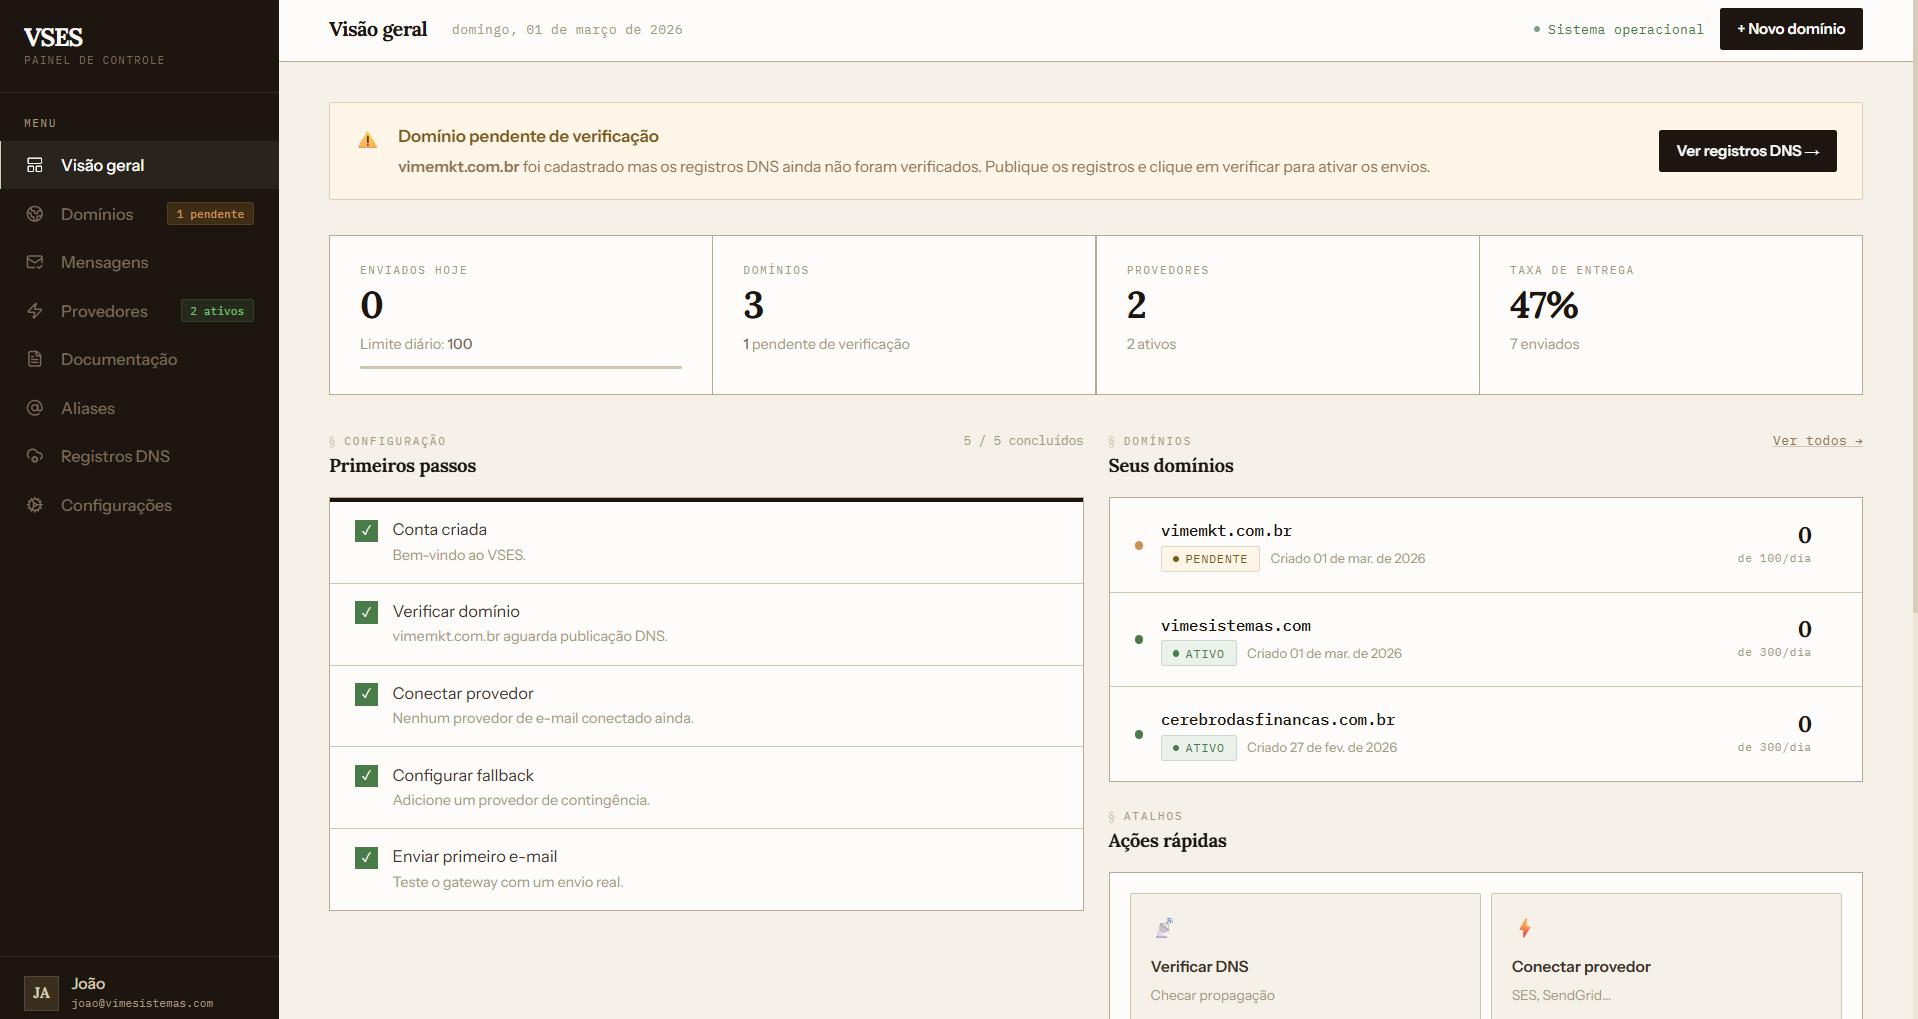Image resolution: width=1918 pixels, height=1019 pixels.
Task: Click the link icon next to Registros DNS
Action: click(35, 457)
